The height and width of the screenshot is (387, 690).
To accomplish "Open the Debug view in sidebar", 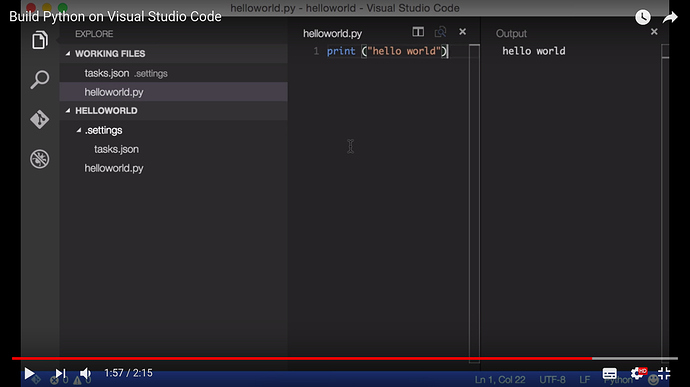I will coord(40,159).
